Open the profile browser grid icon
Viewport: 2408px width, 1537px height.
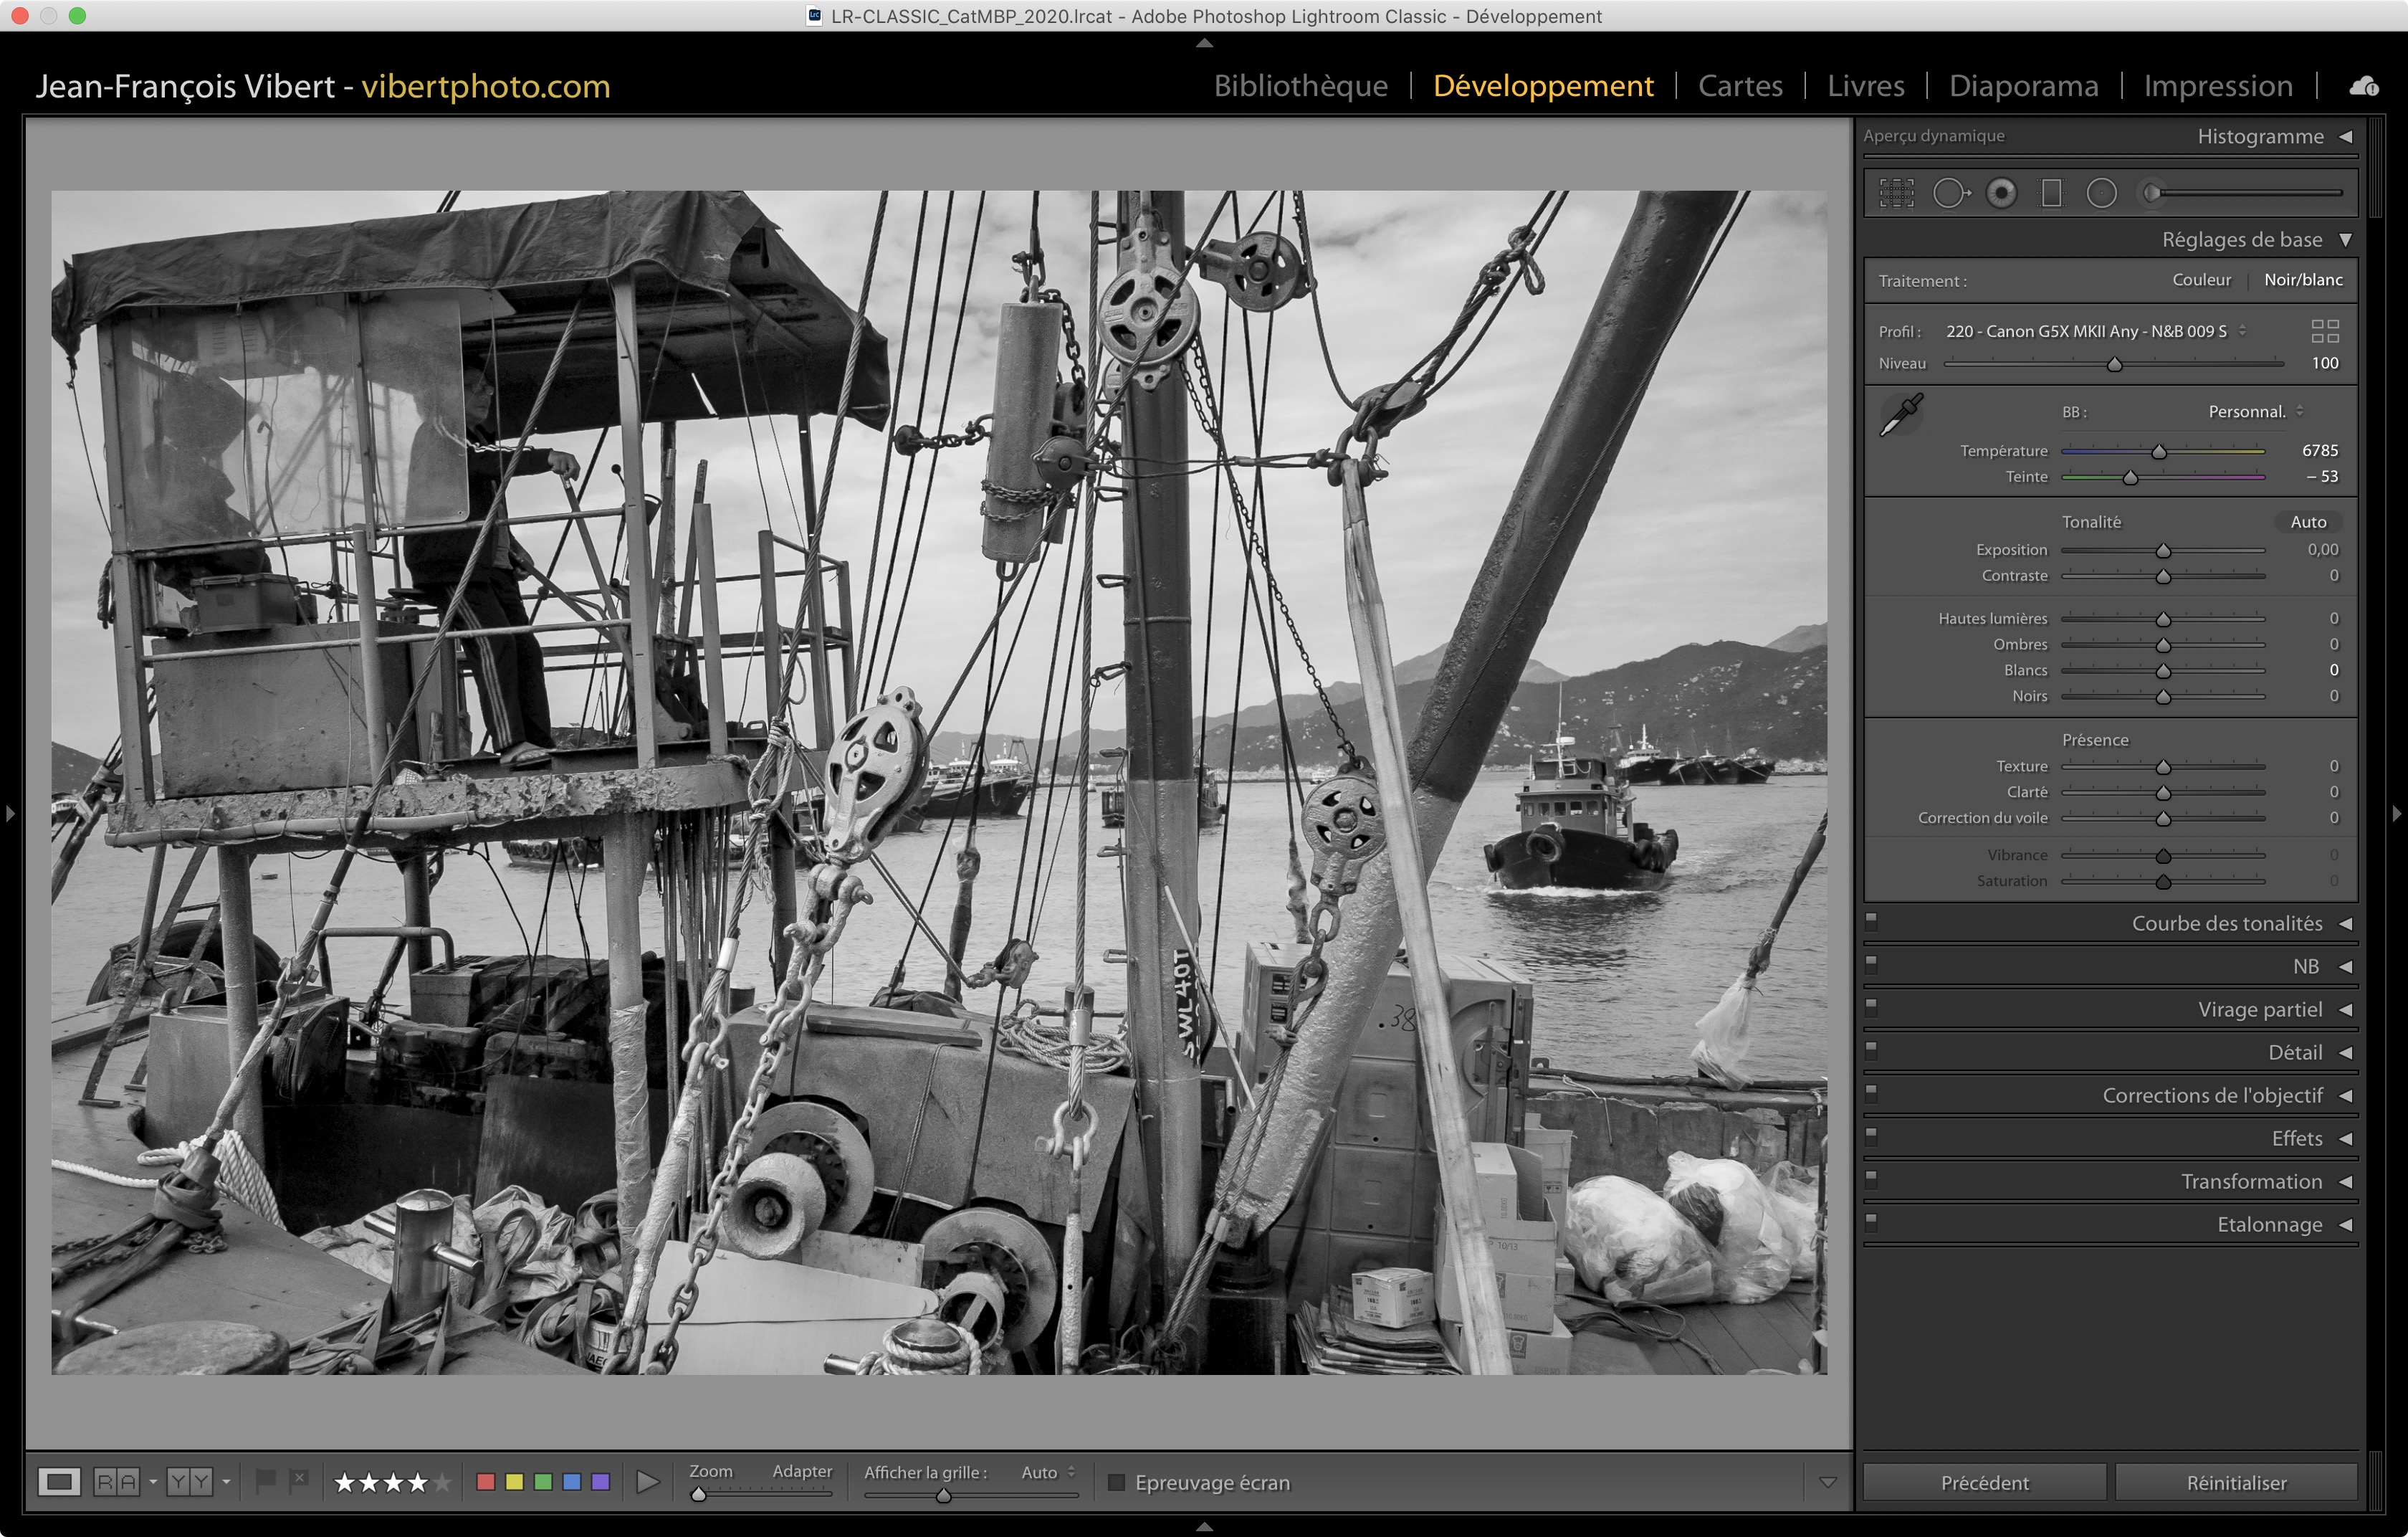pyautogui.click(x=2325, y=331)
